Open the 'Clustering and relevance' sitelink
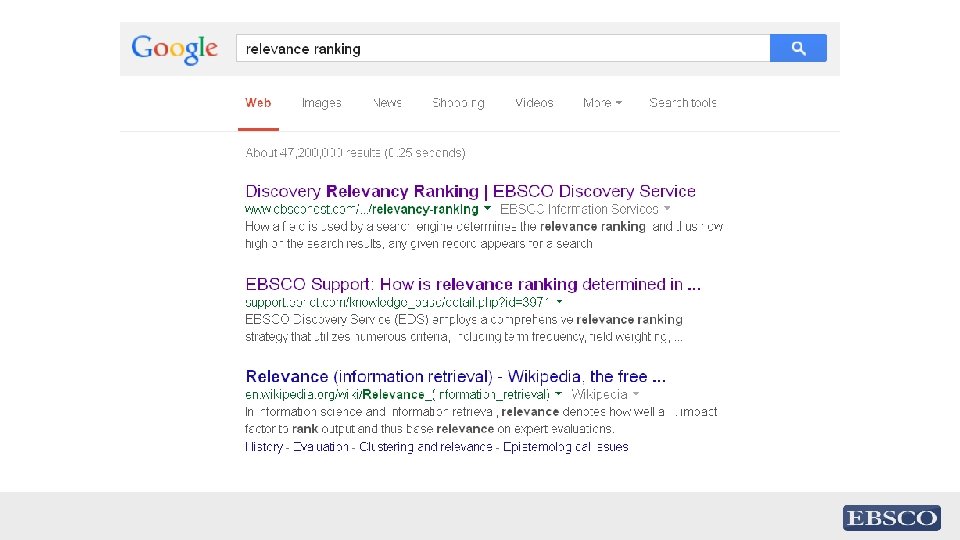Viewport: 960px width, 540px height. [x=426, y=447]
